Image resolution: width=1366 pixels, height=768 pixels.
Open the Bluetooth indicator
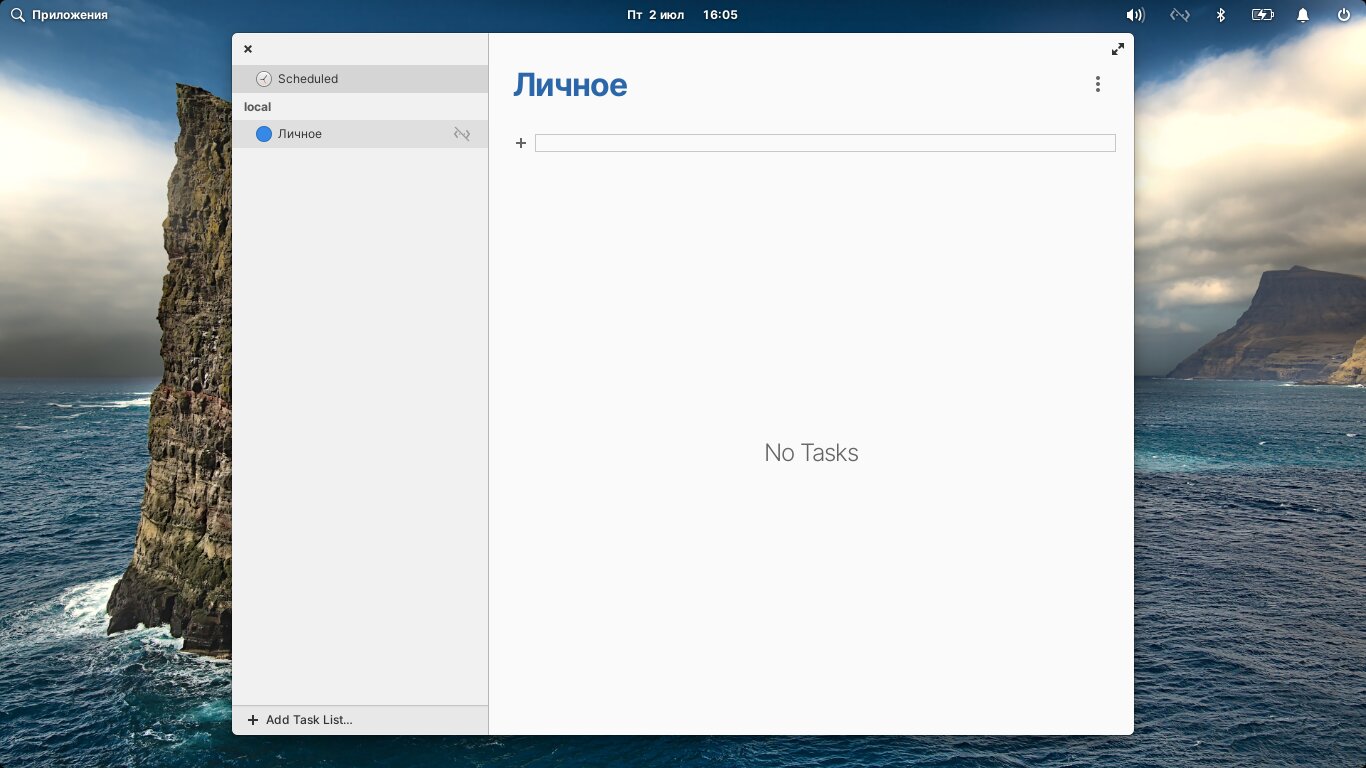coord(1220,15)
